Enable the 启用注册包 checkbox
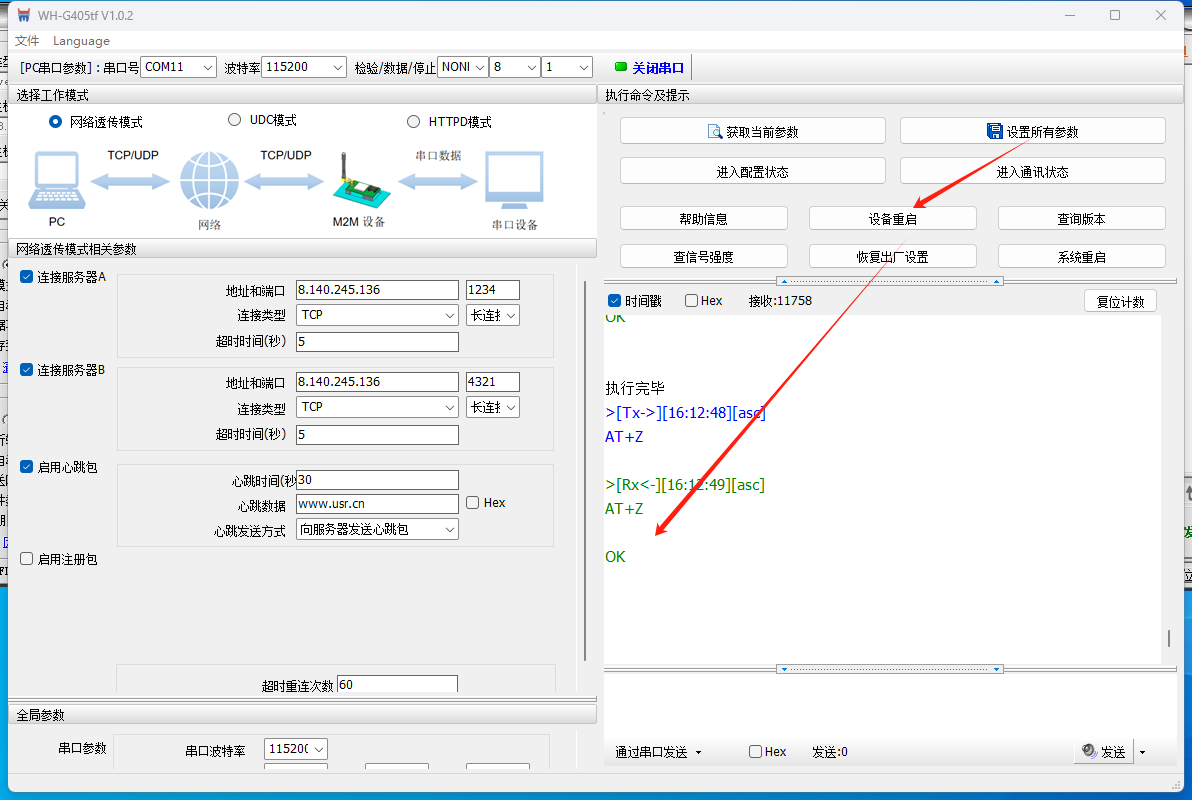 tap(27, 559)
